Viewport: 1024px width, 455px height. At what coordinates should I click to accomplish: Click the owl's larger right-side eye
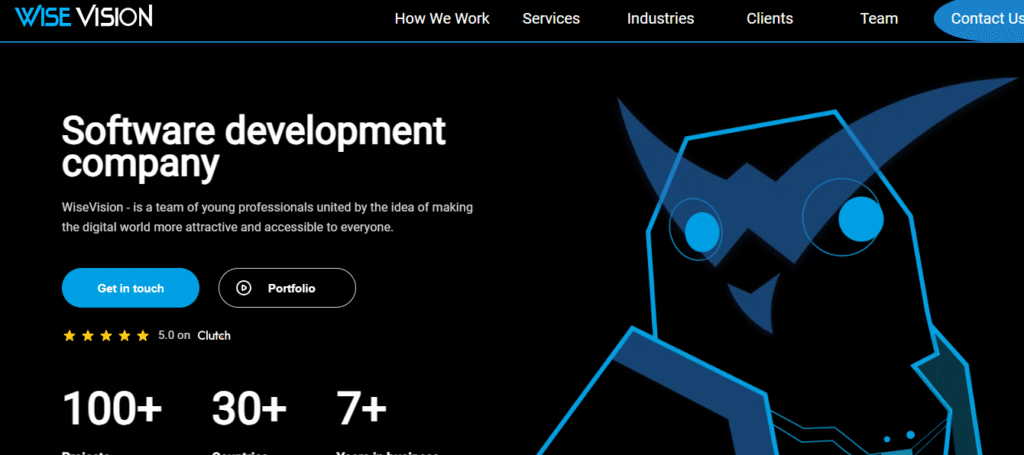(858, 220)
